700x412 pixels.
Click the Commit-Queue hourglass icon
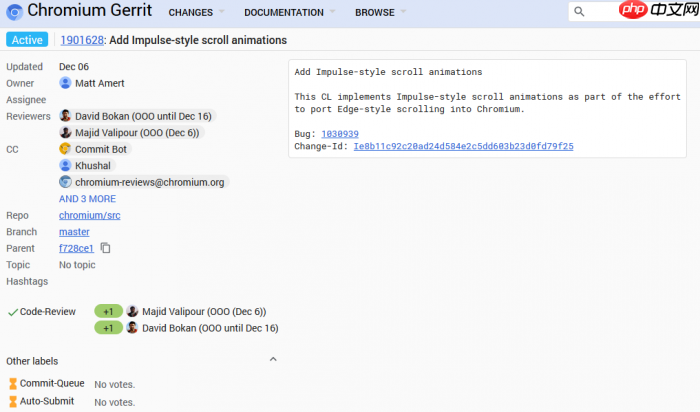(13, 383)
